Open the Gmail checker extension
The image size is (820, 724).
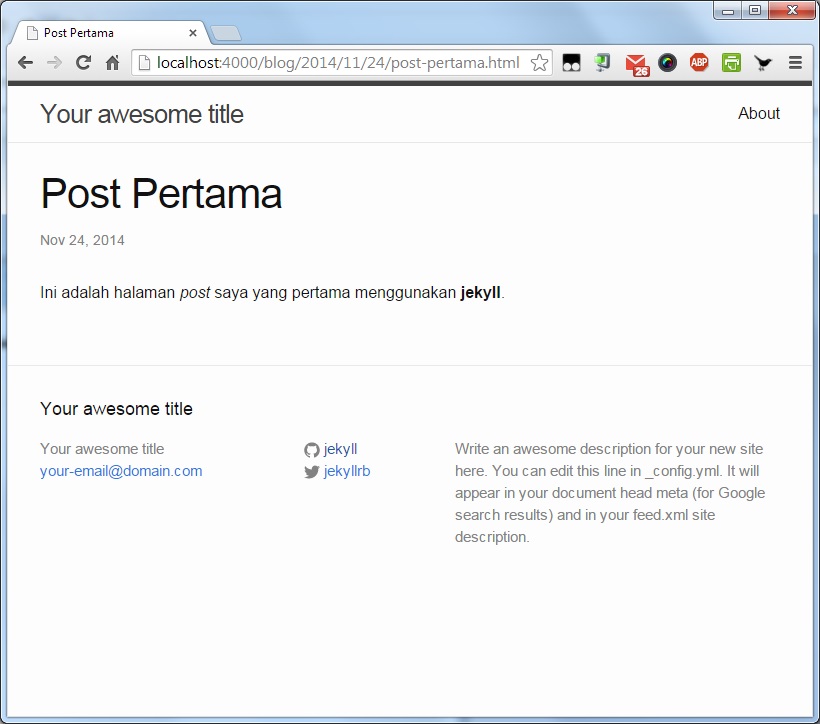pos(636,64)
